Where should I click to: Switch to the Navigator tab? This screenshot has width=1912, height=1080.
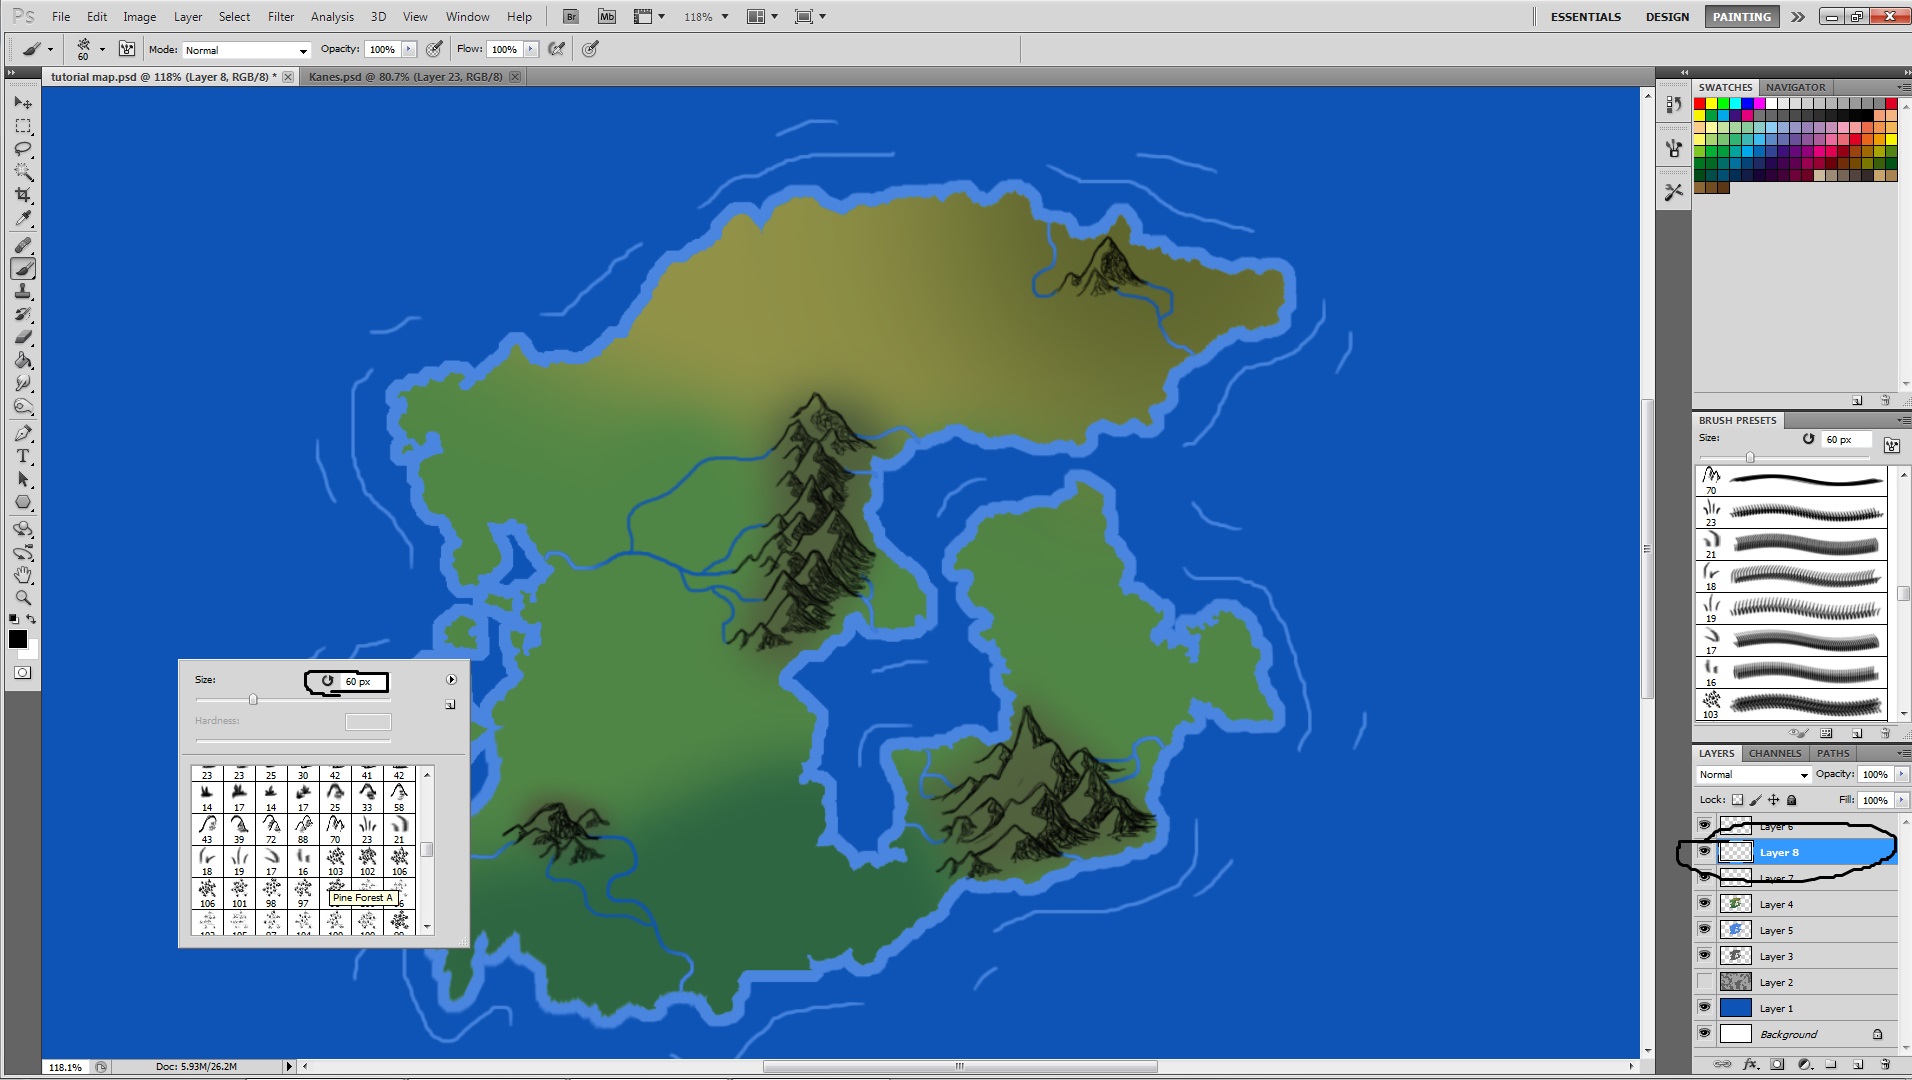(1795, 87)
